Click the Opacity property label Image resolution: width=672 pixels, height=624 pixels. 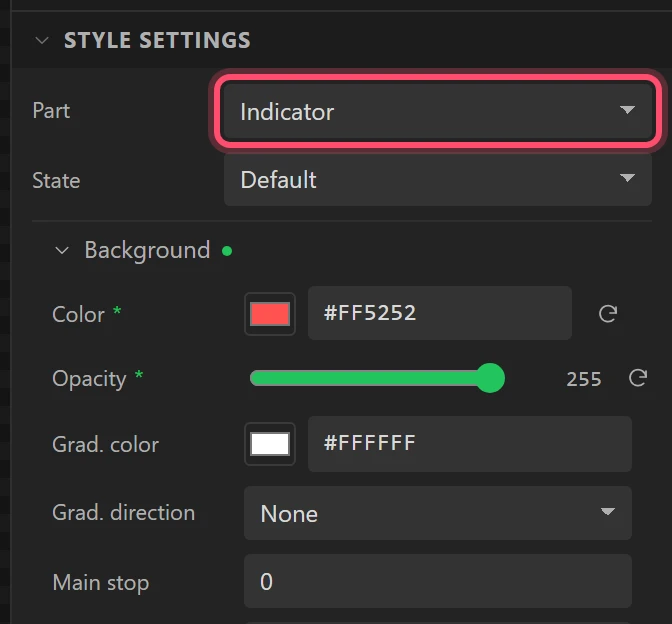click(89, 379)
